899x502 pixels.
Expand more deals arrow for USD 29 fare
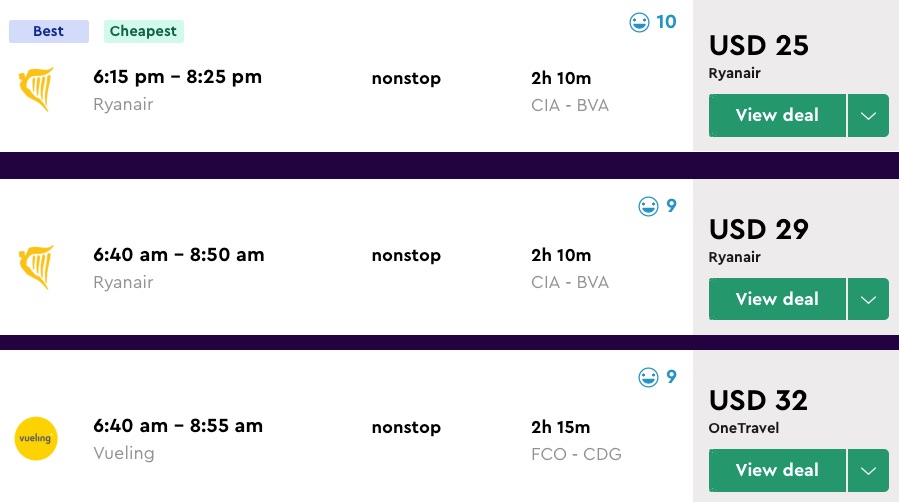[x=868, y=299]
